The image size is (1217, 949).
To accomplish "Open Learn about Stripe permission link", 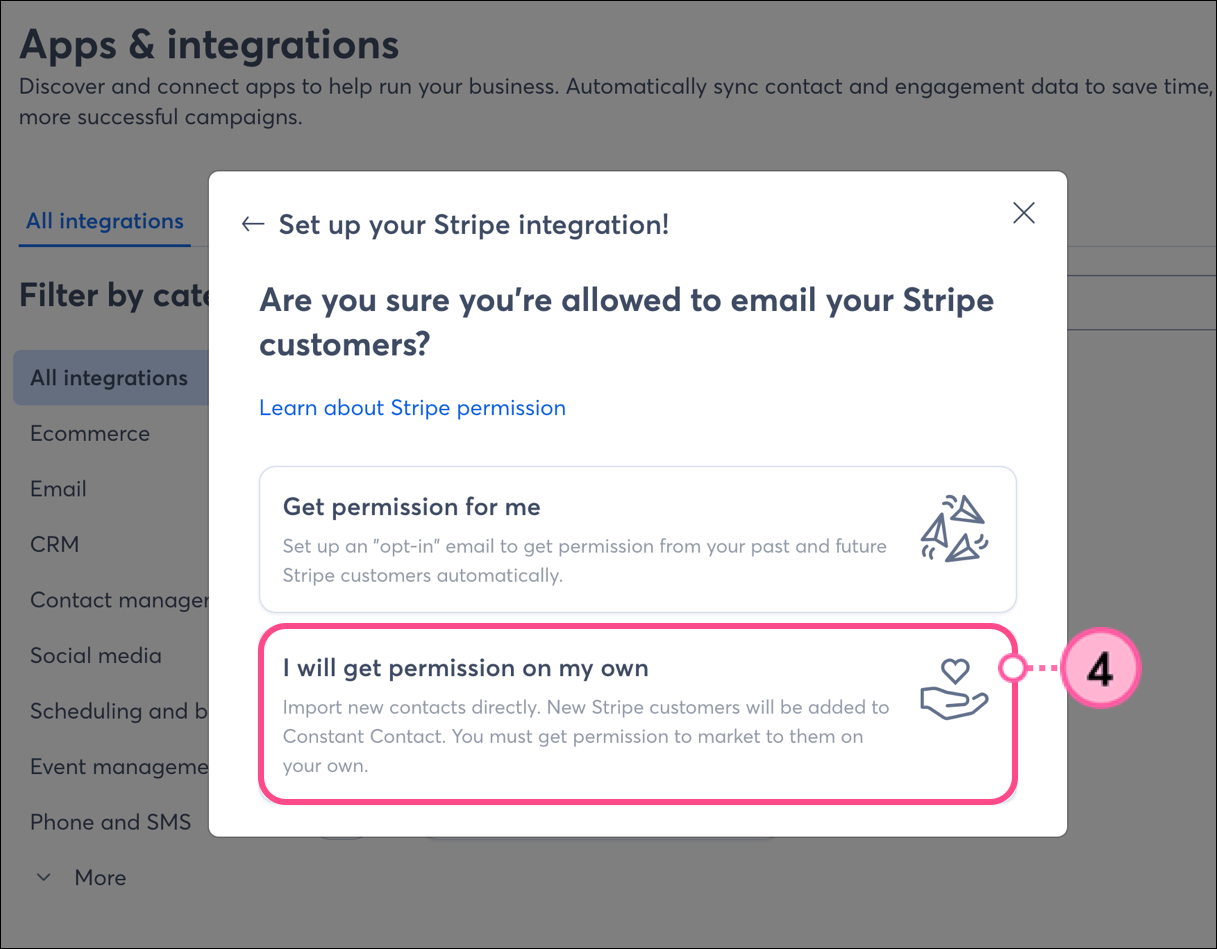I will click(x=412, y=407).
